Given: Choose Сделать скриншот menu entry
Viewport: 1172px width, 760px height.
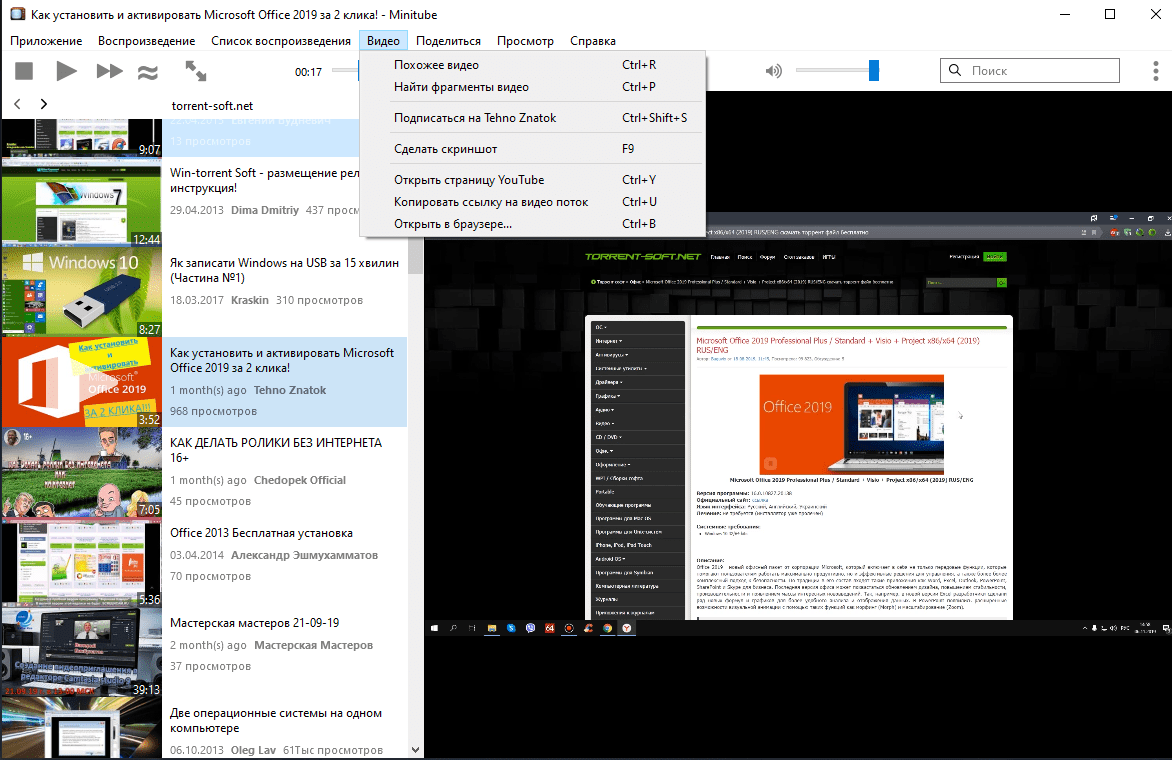Looking at the screenshot, I should (532, 149).
